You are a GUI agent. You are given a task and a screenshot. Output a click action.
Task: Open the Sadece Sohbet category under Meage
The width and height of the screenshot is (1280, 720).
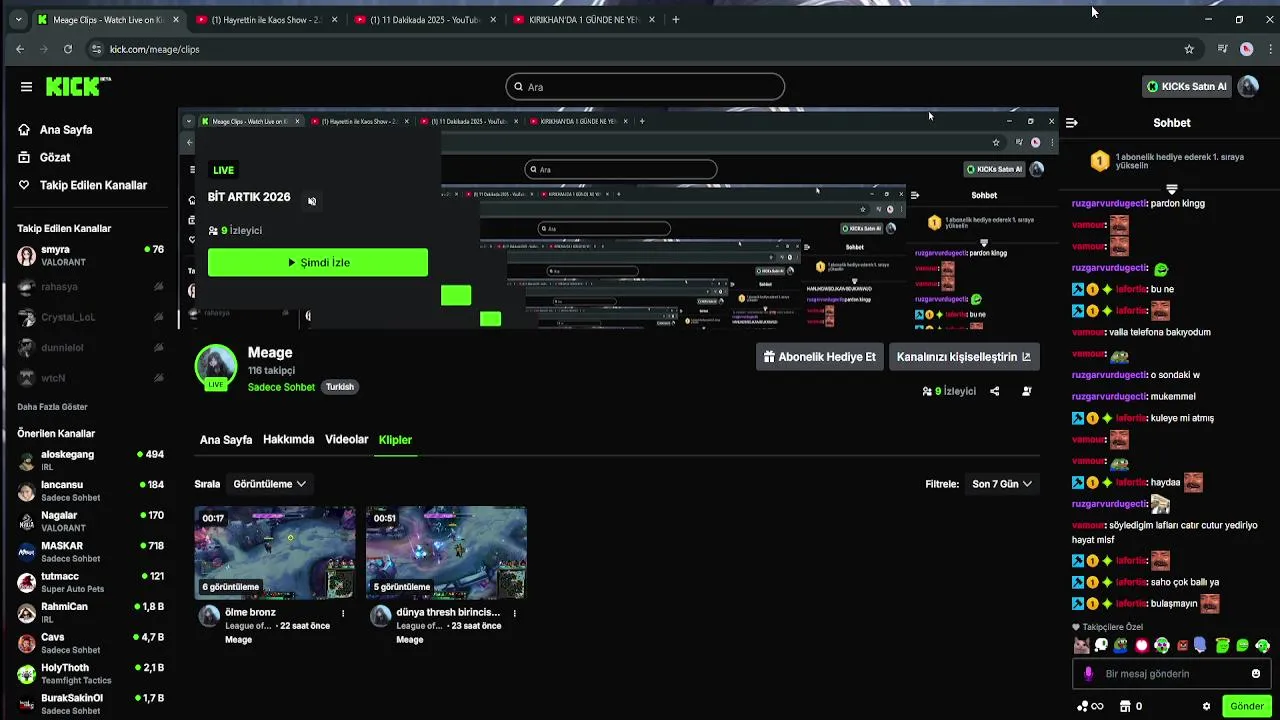click(281, 387)
